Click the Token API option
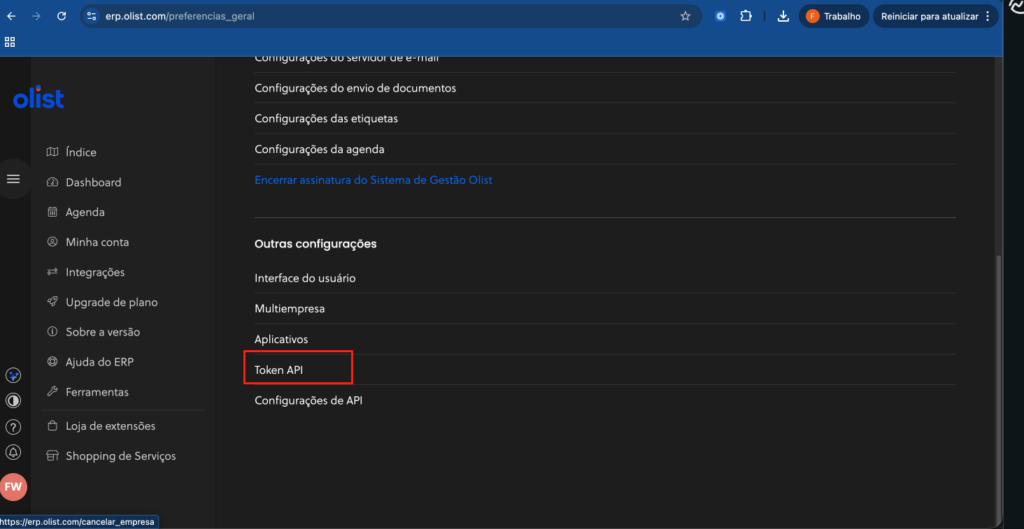Viewport: 1024px width, 529px height. (279, 370)
